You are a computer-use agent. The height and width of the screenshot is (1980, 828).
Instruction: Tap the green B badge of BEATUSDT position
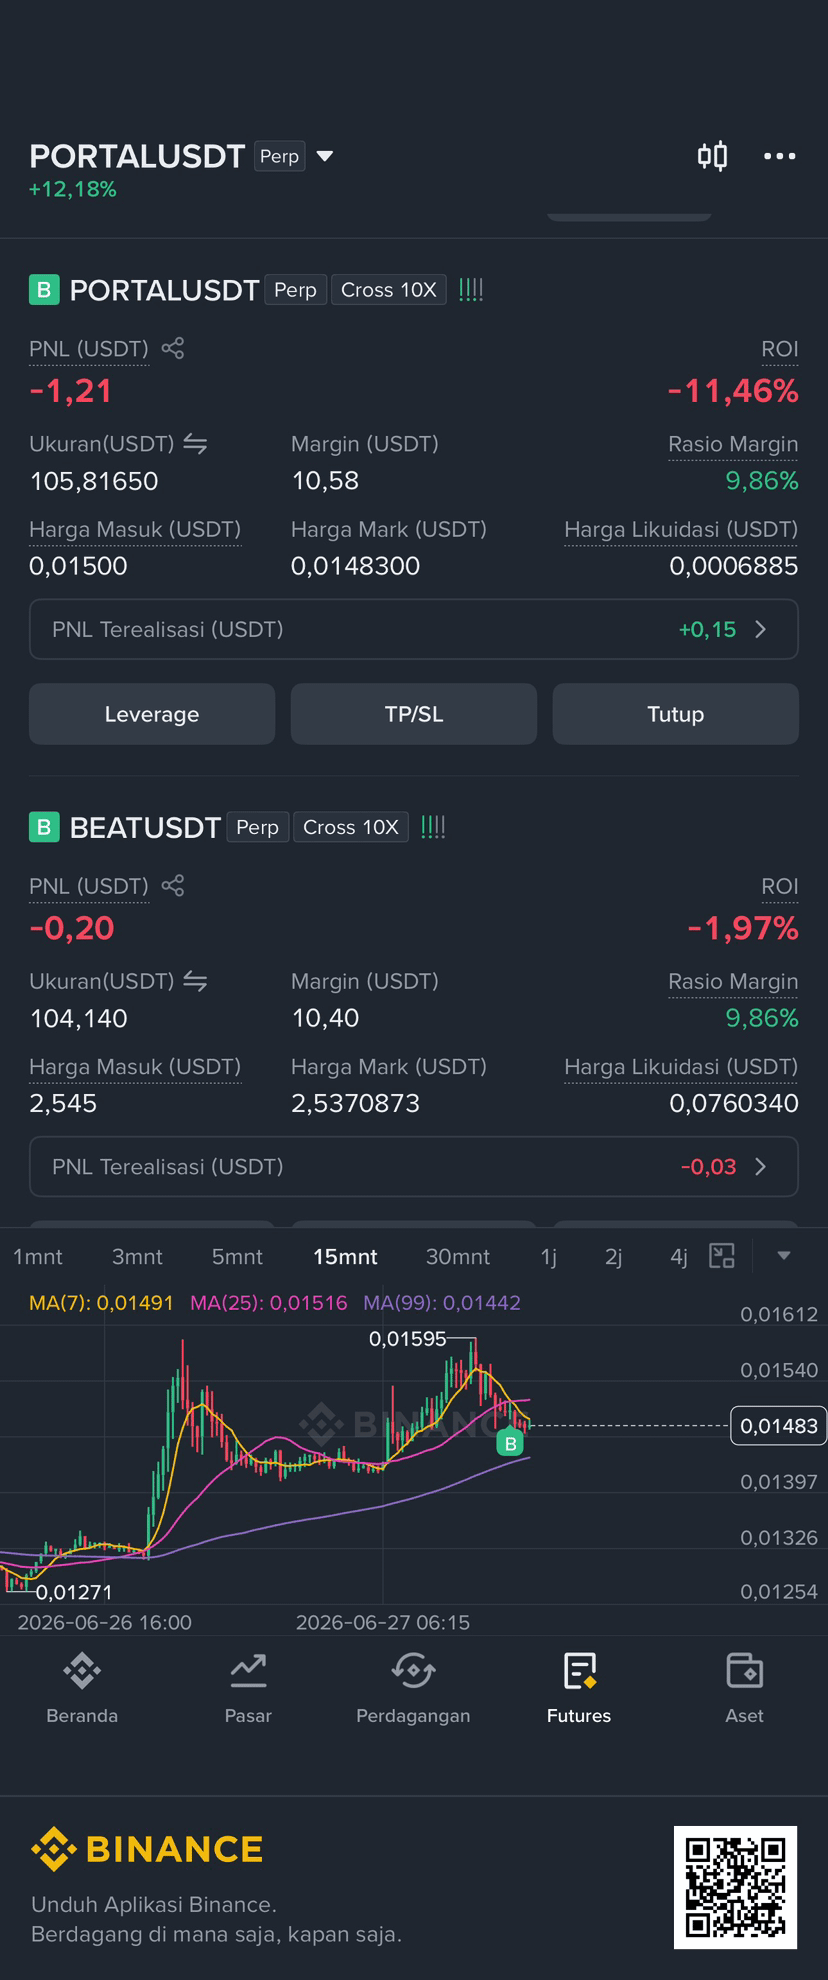pyautogui.click(x=44, y=827)
